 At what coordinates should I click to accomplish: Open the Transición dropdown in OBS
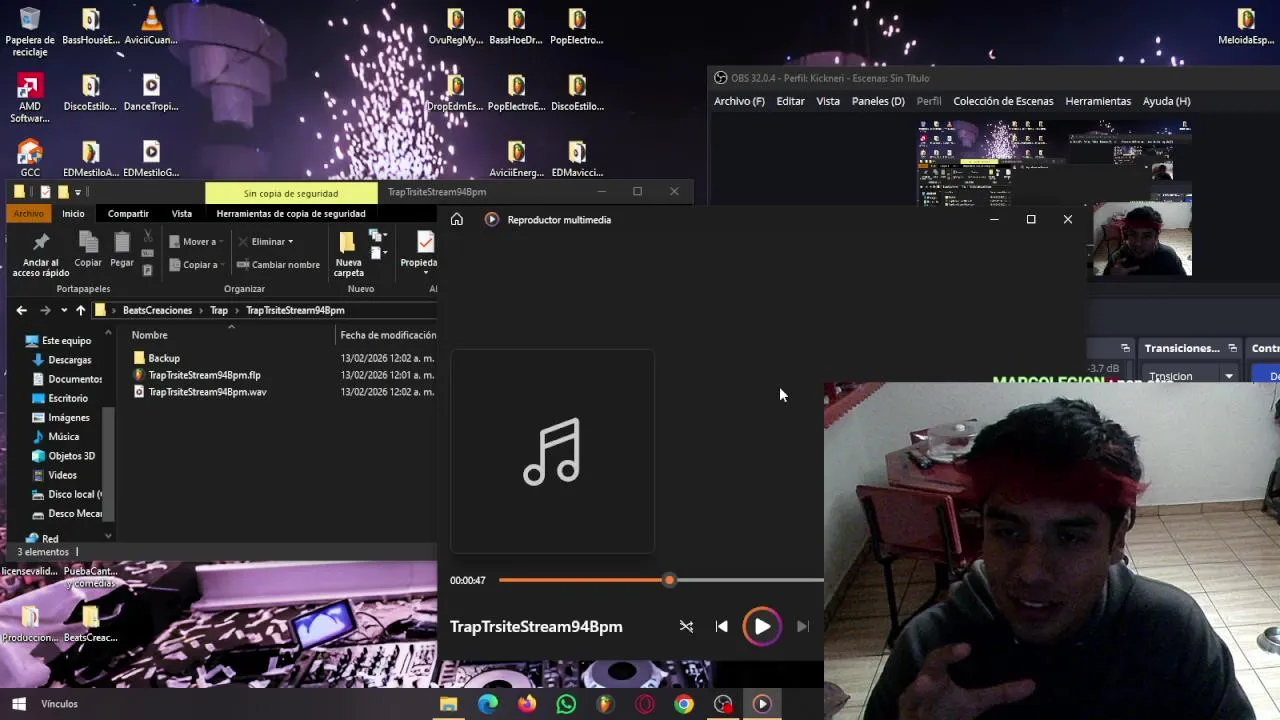pos(1191,376)
